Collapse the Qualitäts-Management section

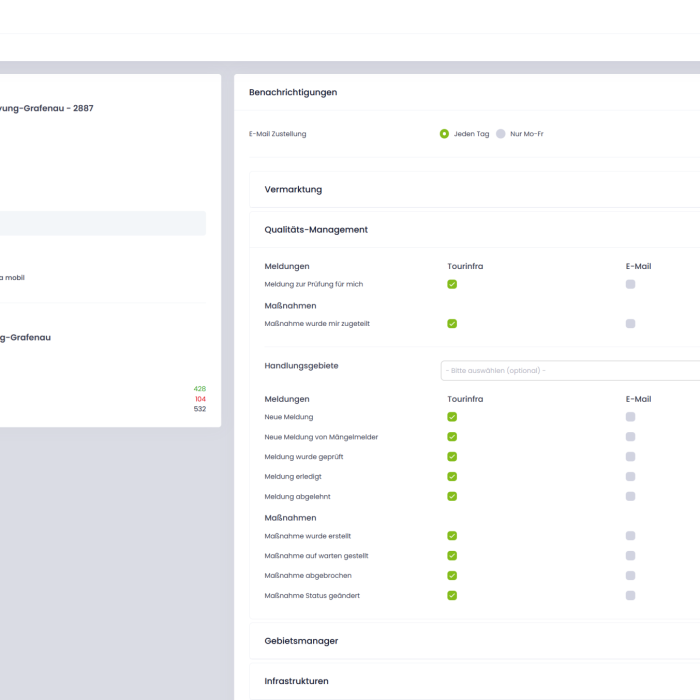(316, 229)
